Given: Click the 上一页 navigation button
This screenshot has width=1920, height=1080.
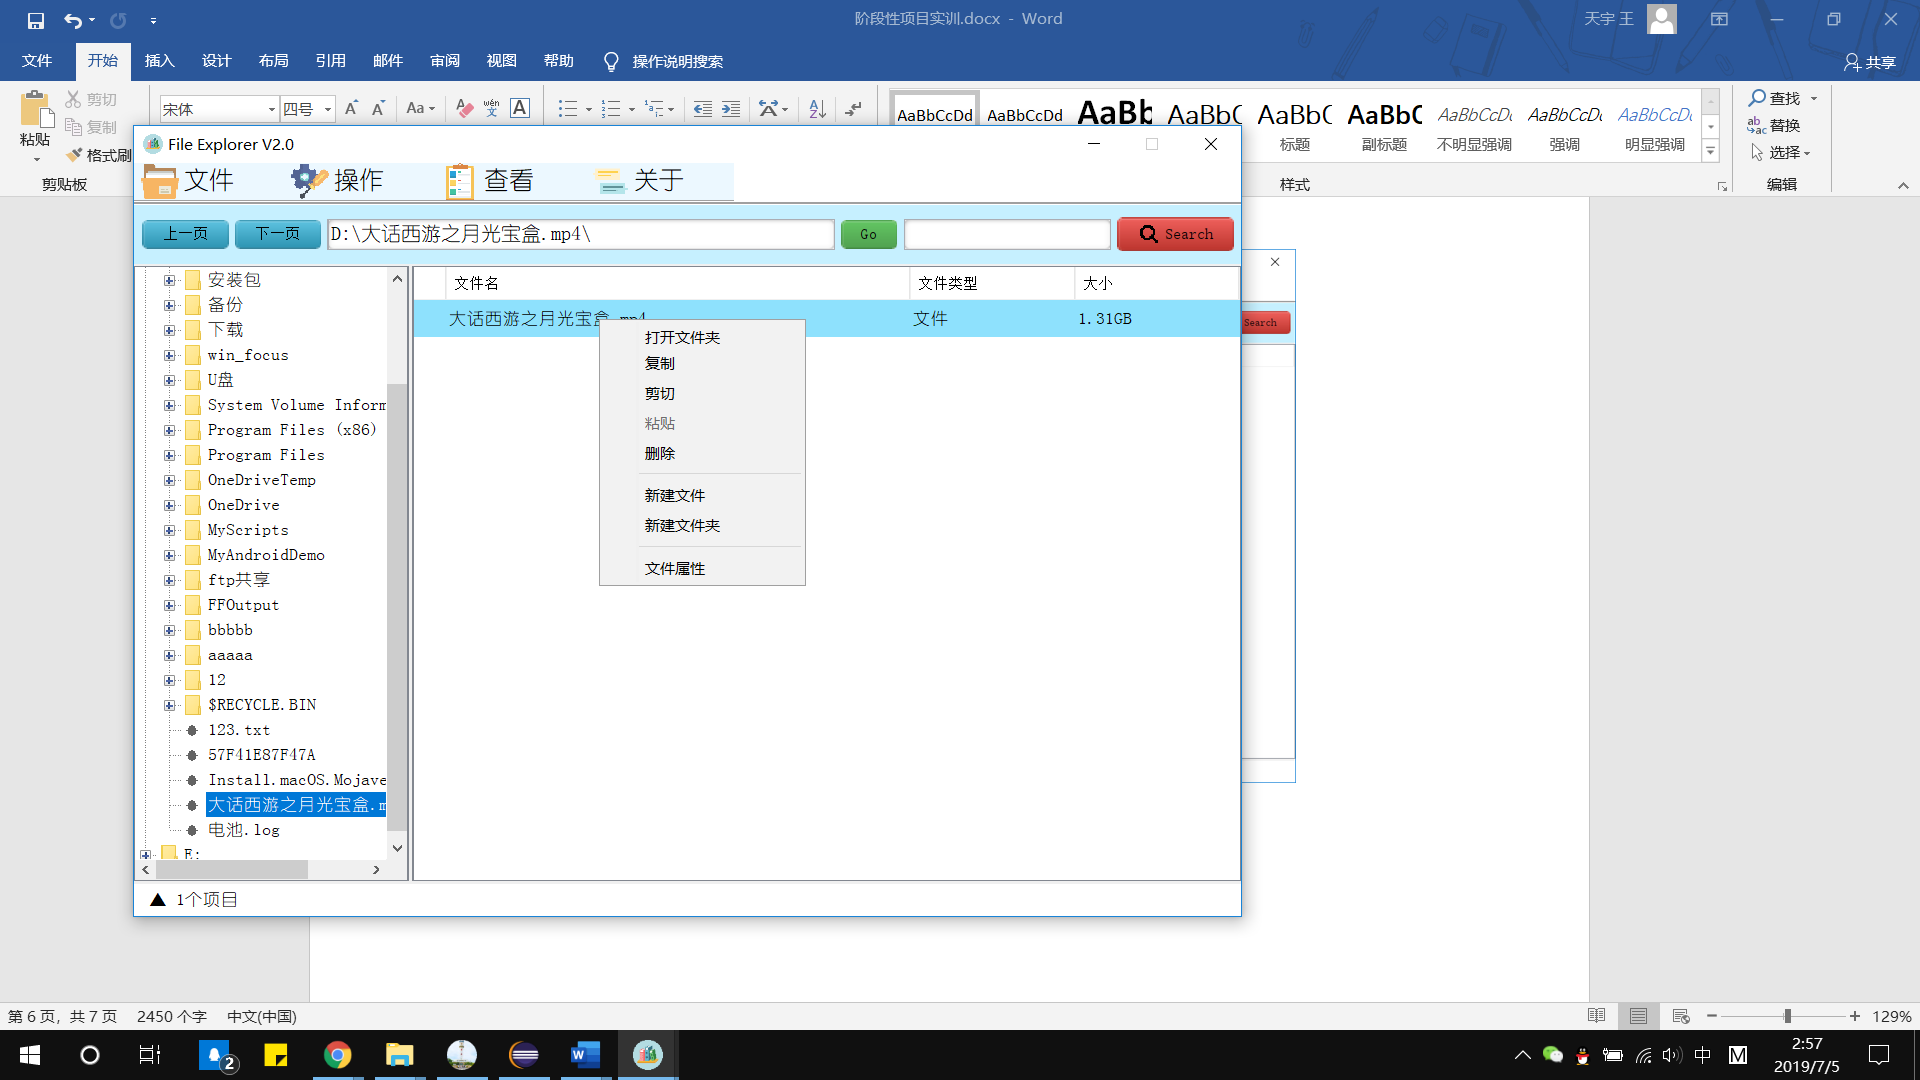Looking at the screenshot, I should [x=184, y=234].
